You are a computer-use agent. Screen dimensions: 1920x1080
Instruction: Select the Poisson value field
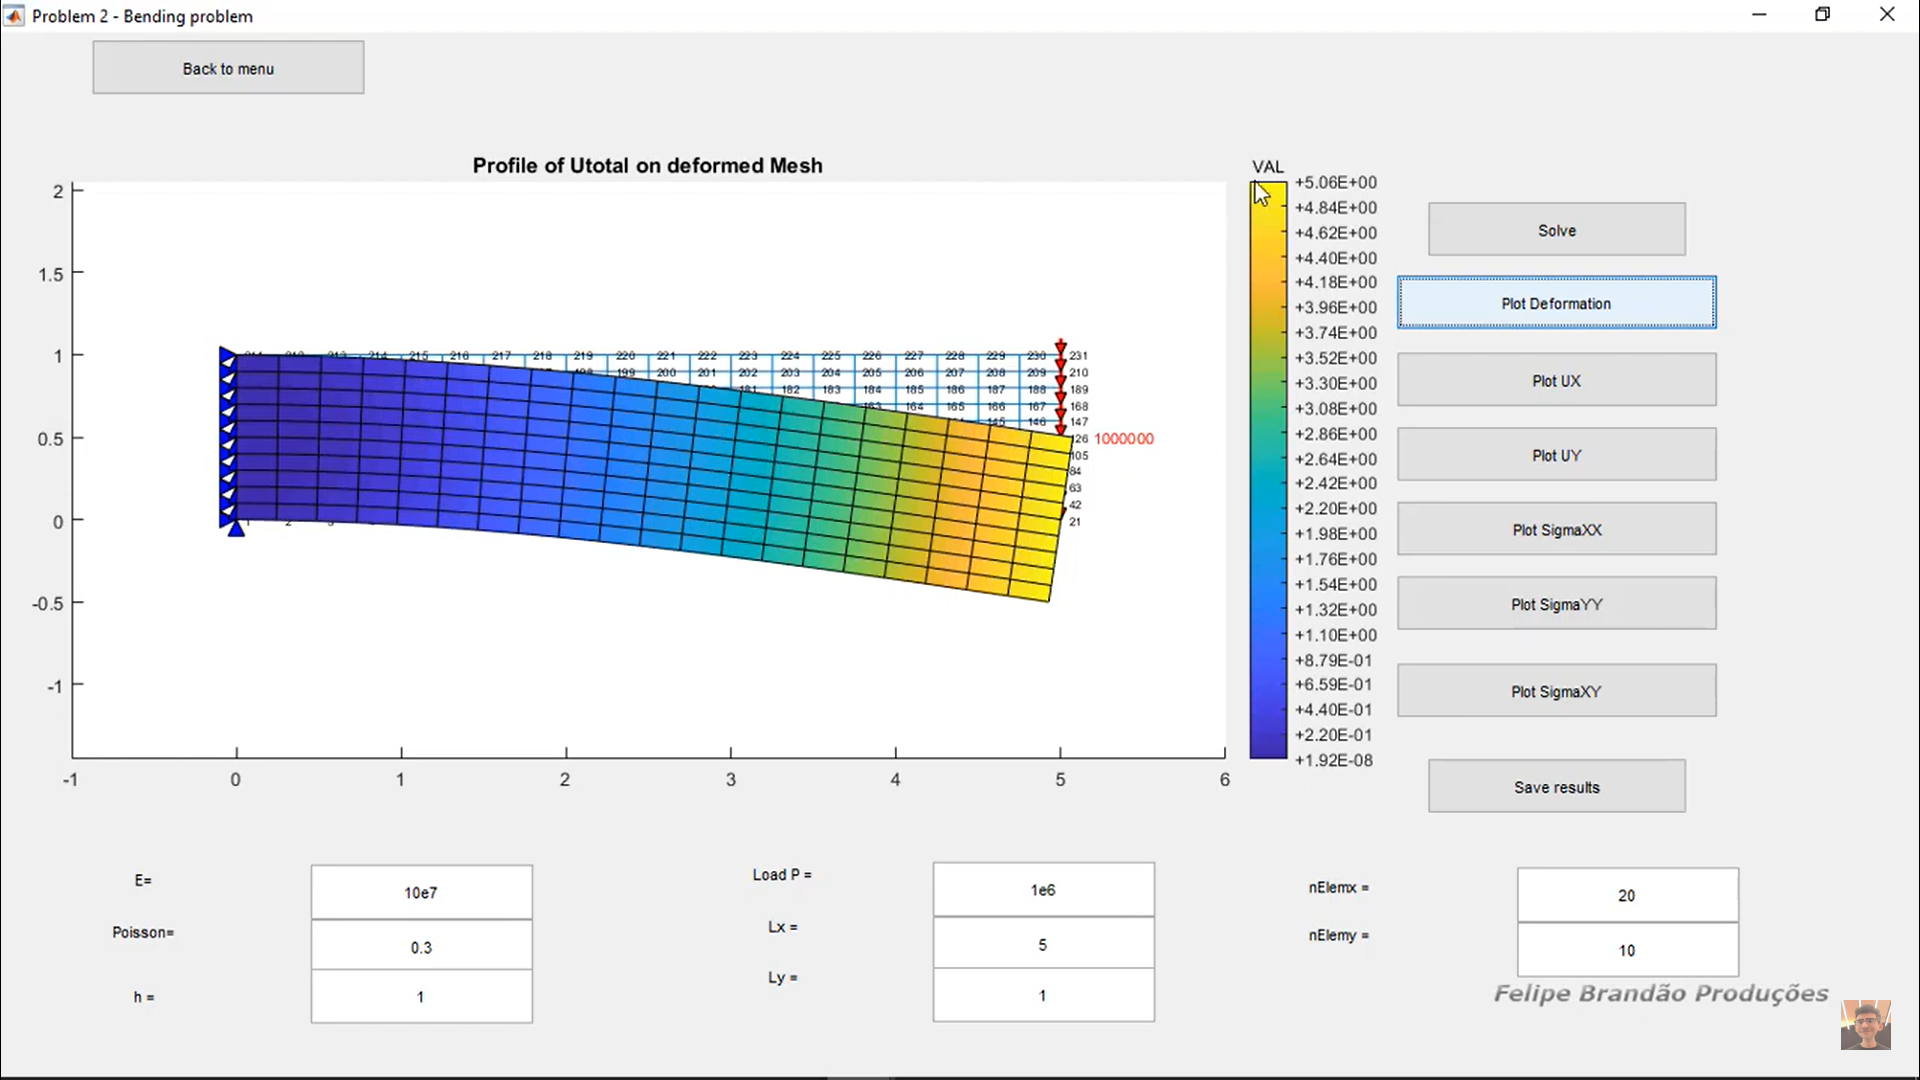[421, 946]
